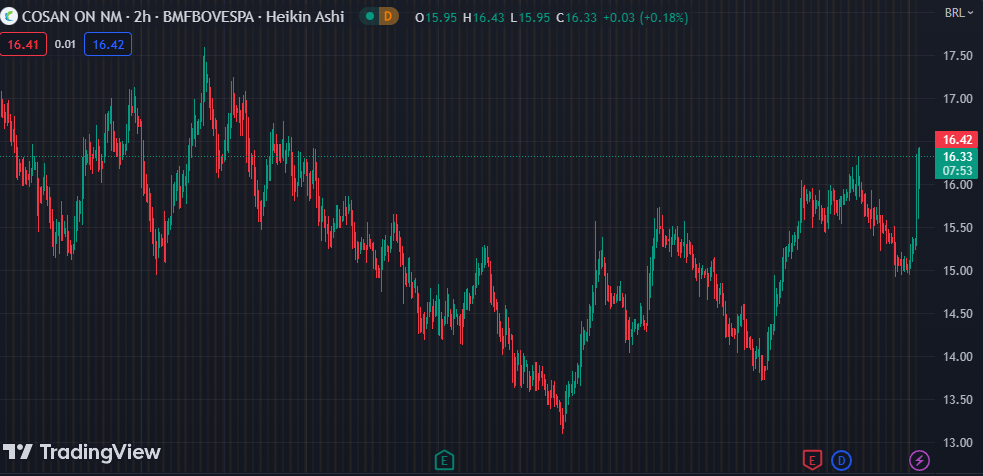The image size is (983, 476).
Task: Click the 17.00 price scale label
Action: (957, 98)
